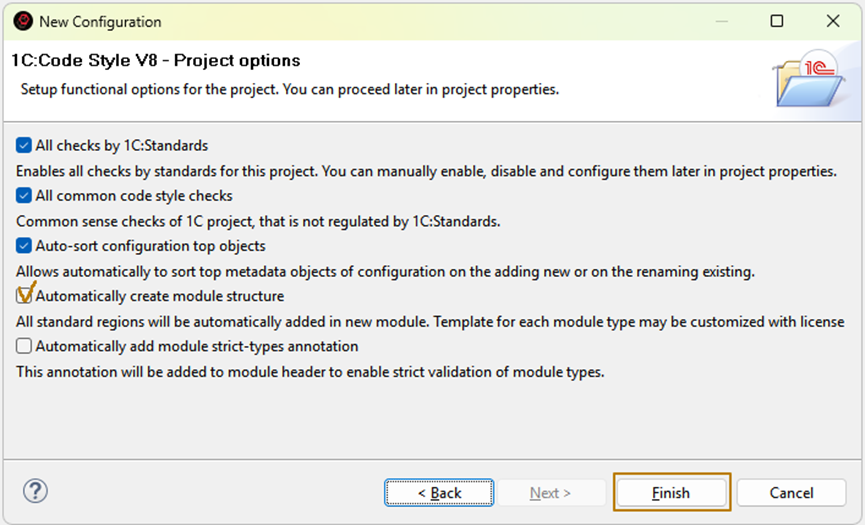Minimize the New Configuration dialog

(720, 21)
